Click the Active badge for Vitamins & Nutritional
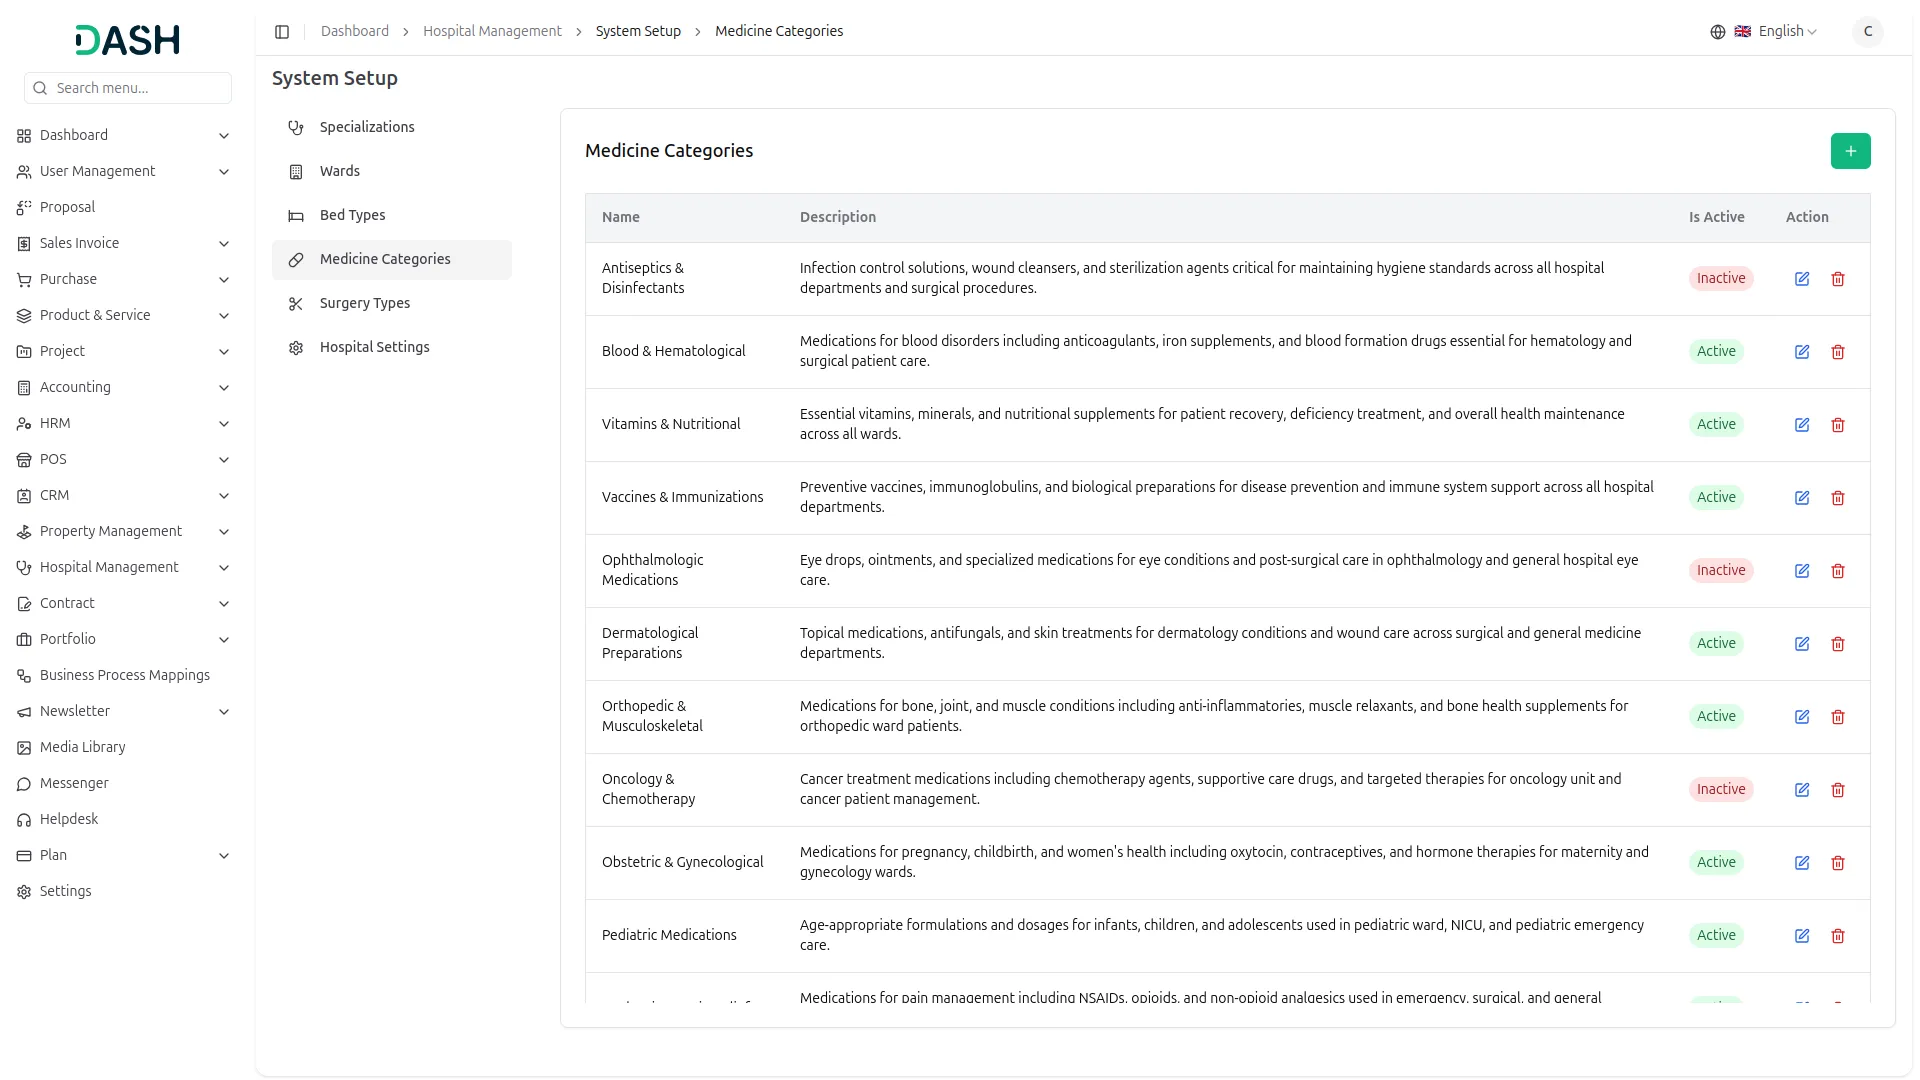The image size is (1920, 1080). (1716, 424)
